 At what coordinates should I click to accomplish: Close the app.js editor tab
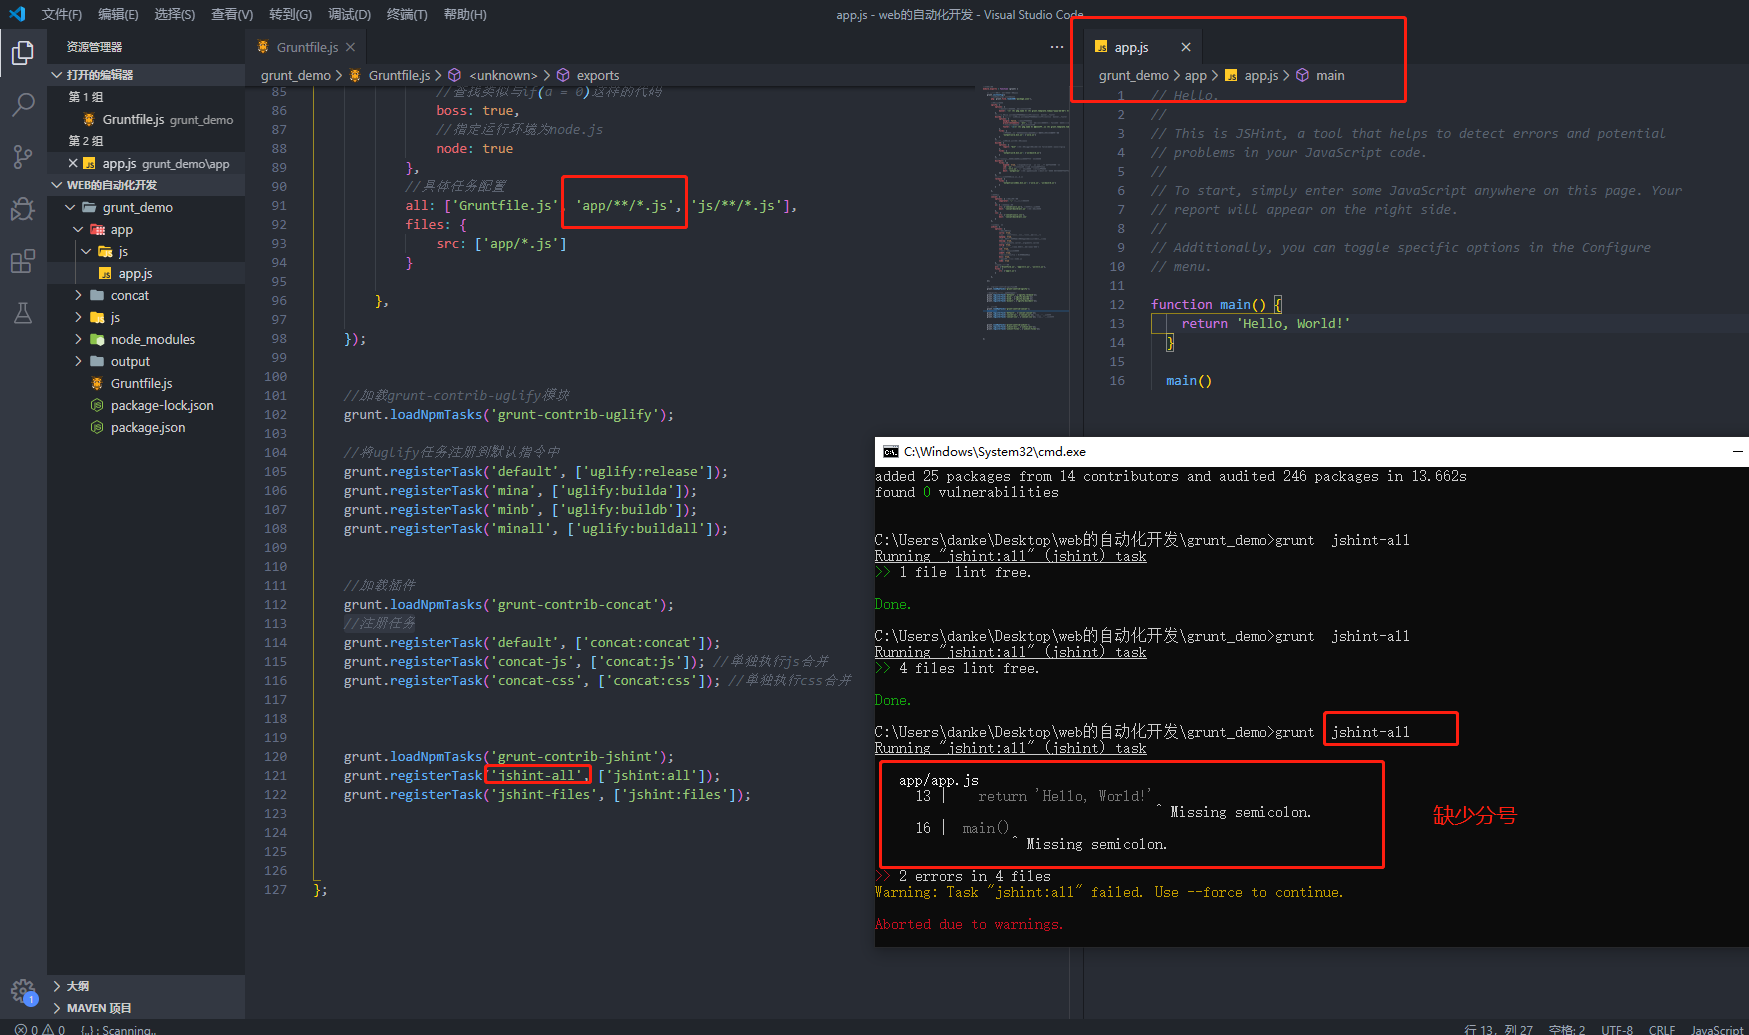coord(1186,47)
